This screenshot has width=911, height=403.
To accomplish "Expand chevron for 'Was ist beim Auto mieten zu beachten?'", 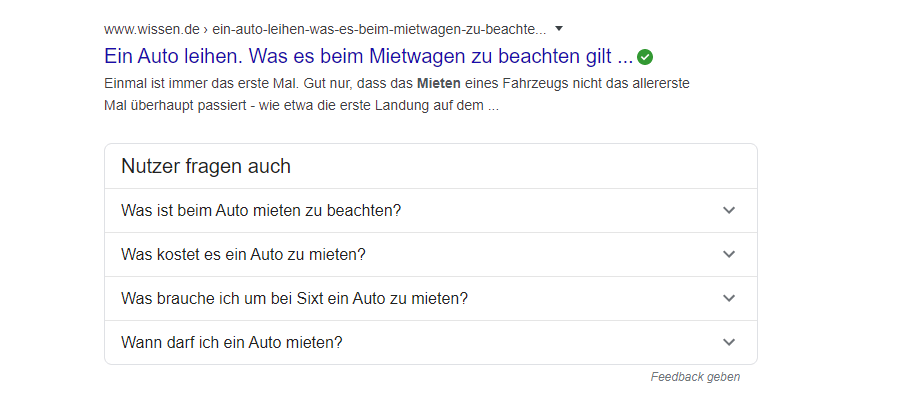I will point(729,210).
